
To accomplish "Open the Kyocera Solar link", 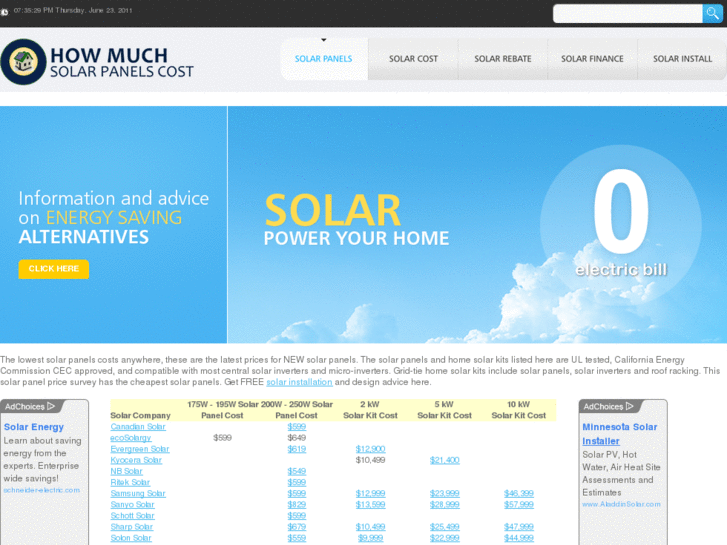I will tap(136, 460).
